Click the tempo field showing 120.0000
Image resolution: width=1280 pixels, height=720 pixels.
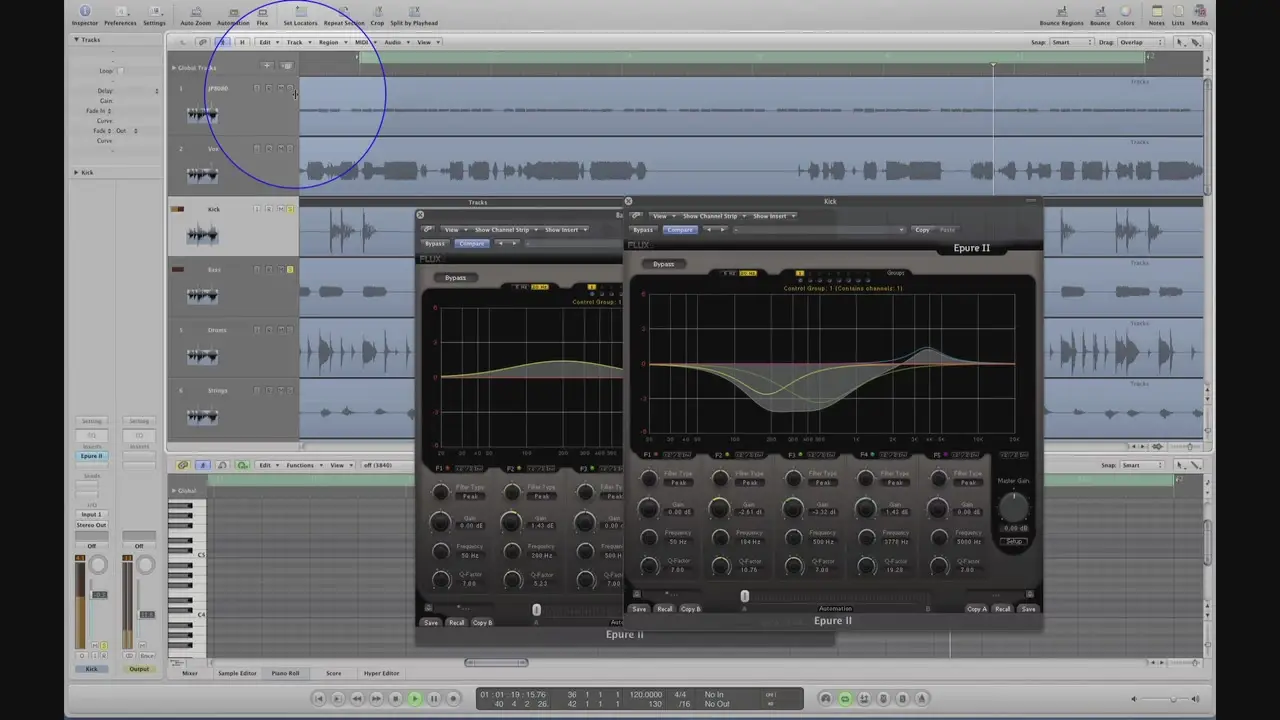[x=645, y=694]
